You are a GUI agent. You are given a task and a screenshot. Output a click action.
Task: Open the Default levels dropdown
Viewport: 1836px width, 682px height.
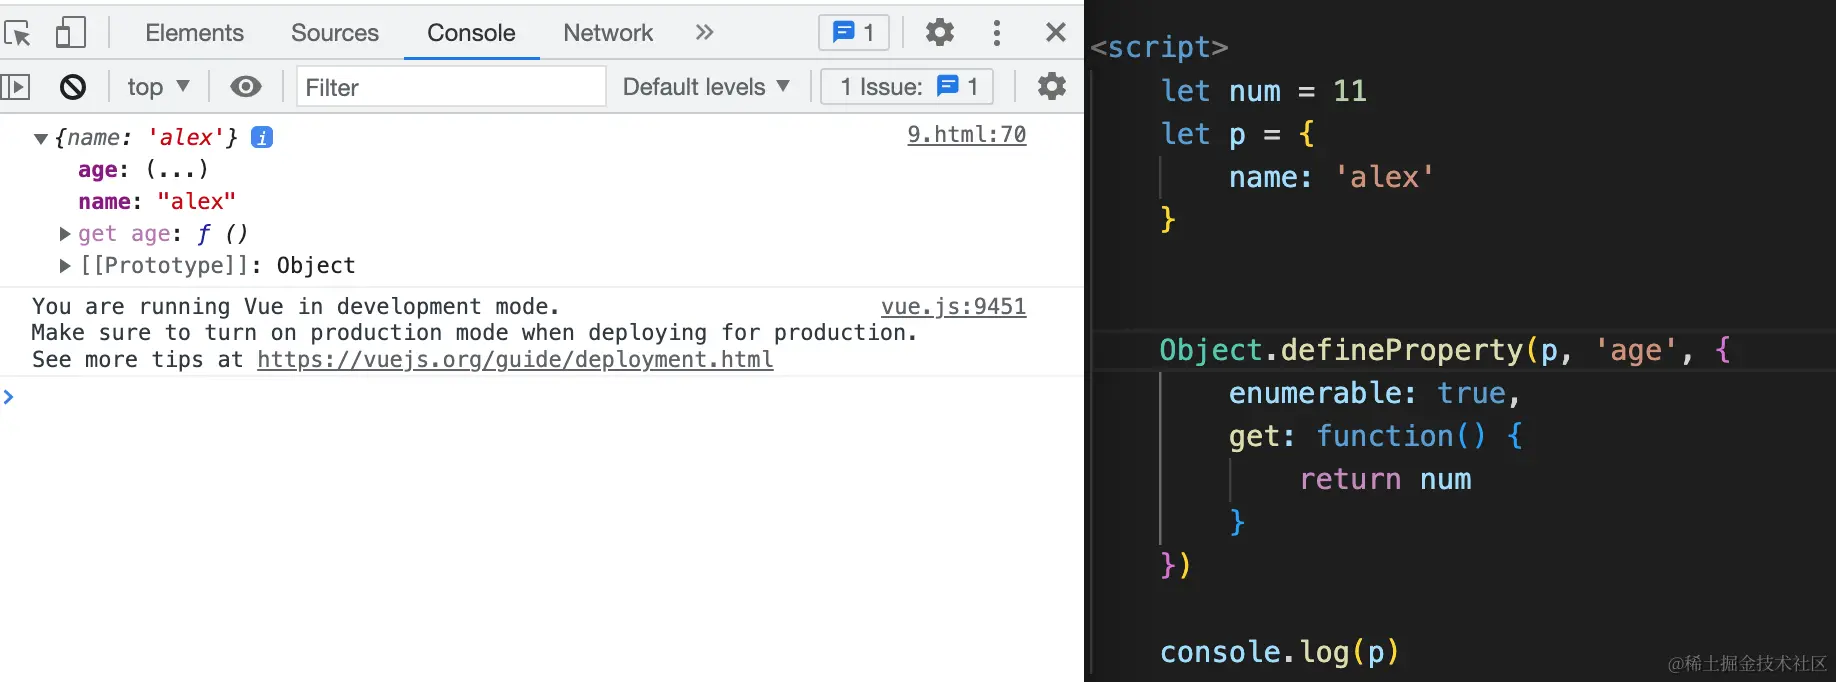(x=706, y=87)
